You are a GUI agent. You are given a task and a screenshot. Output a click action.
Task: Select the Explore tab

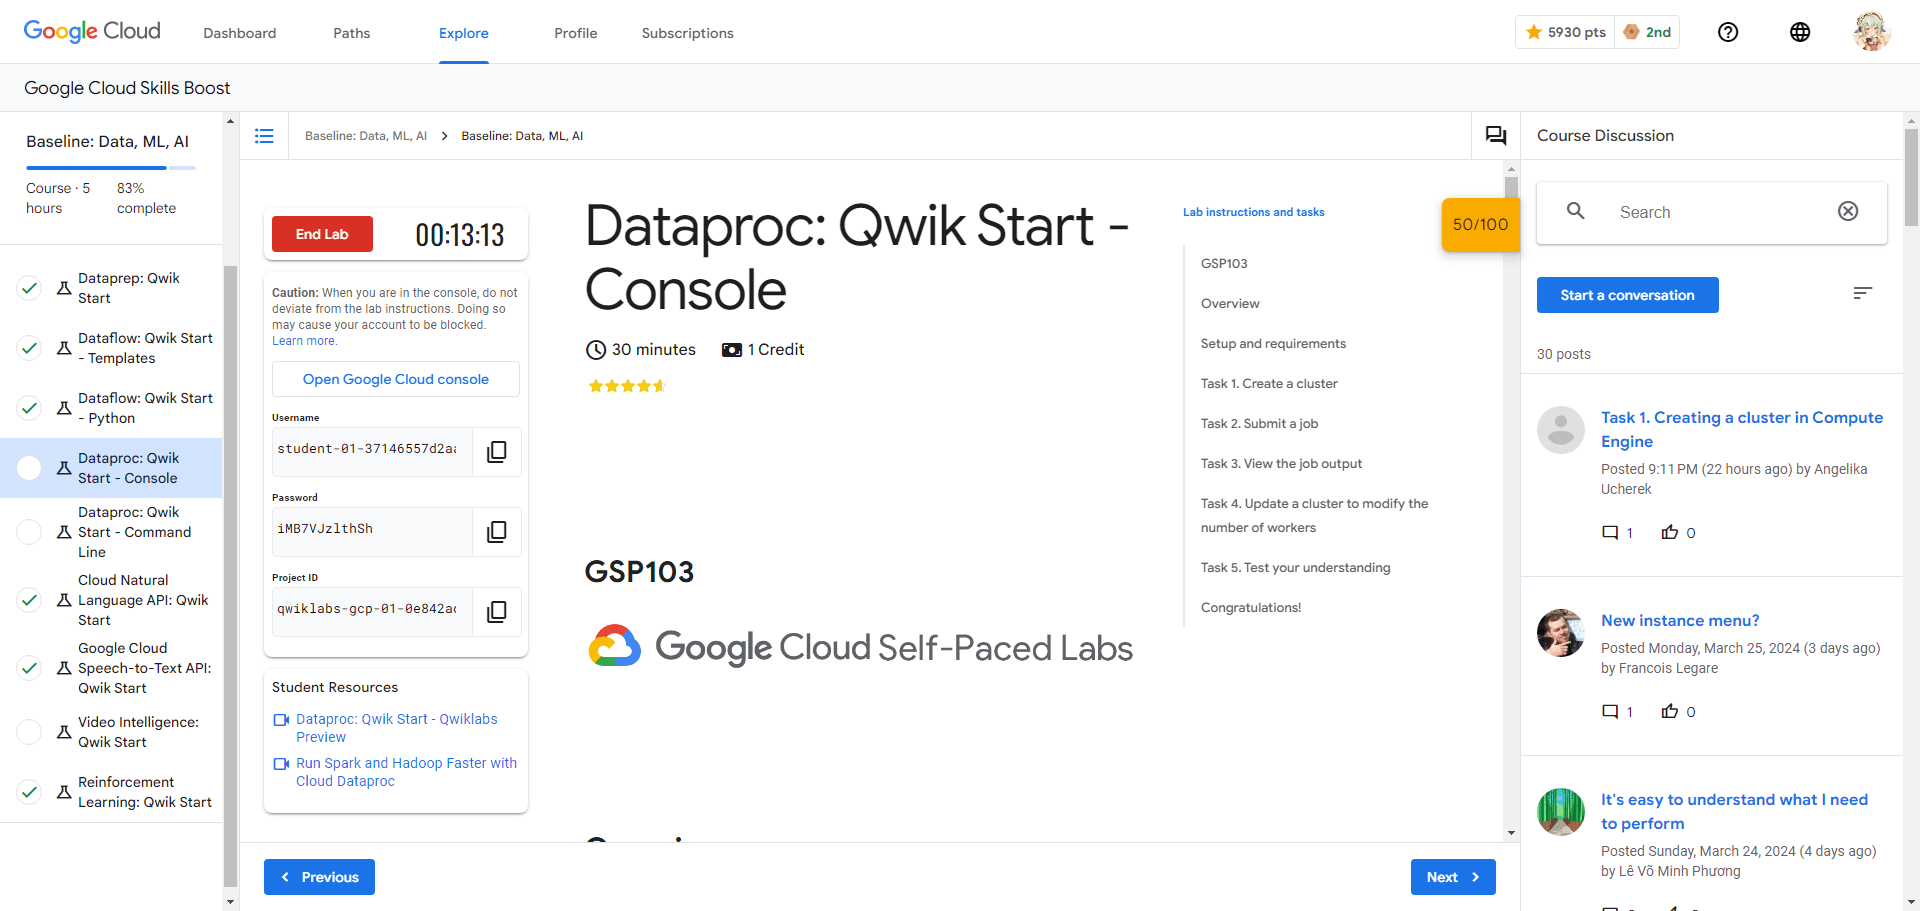464,33
